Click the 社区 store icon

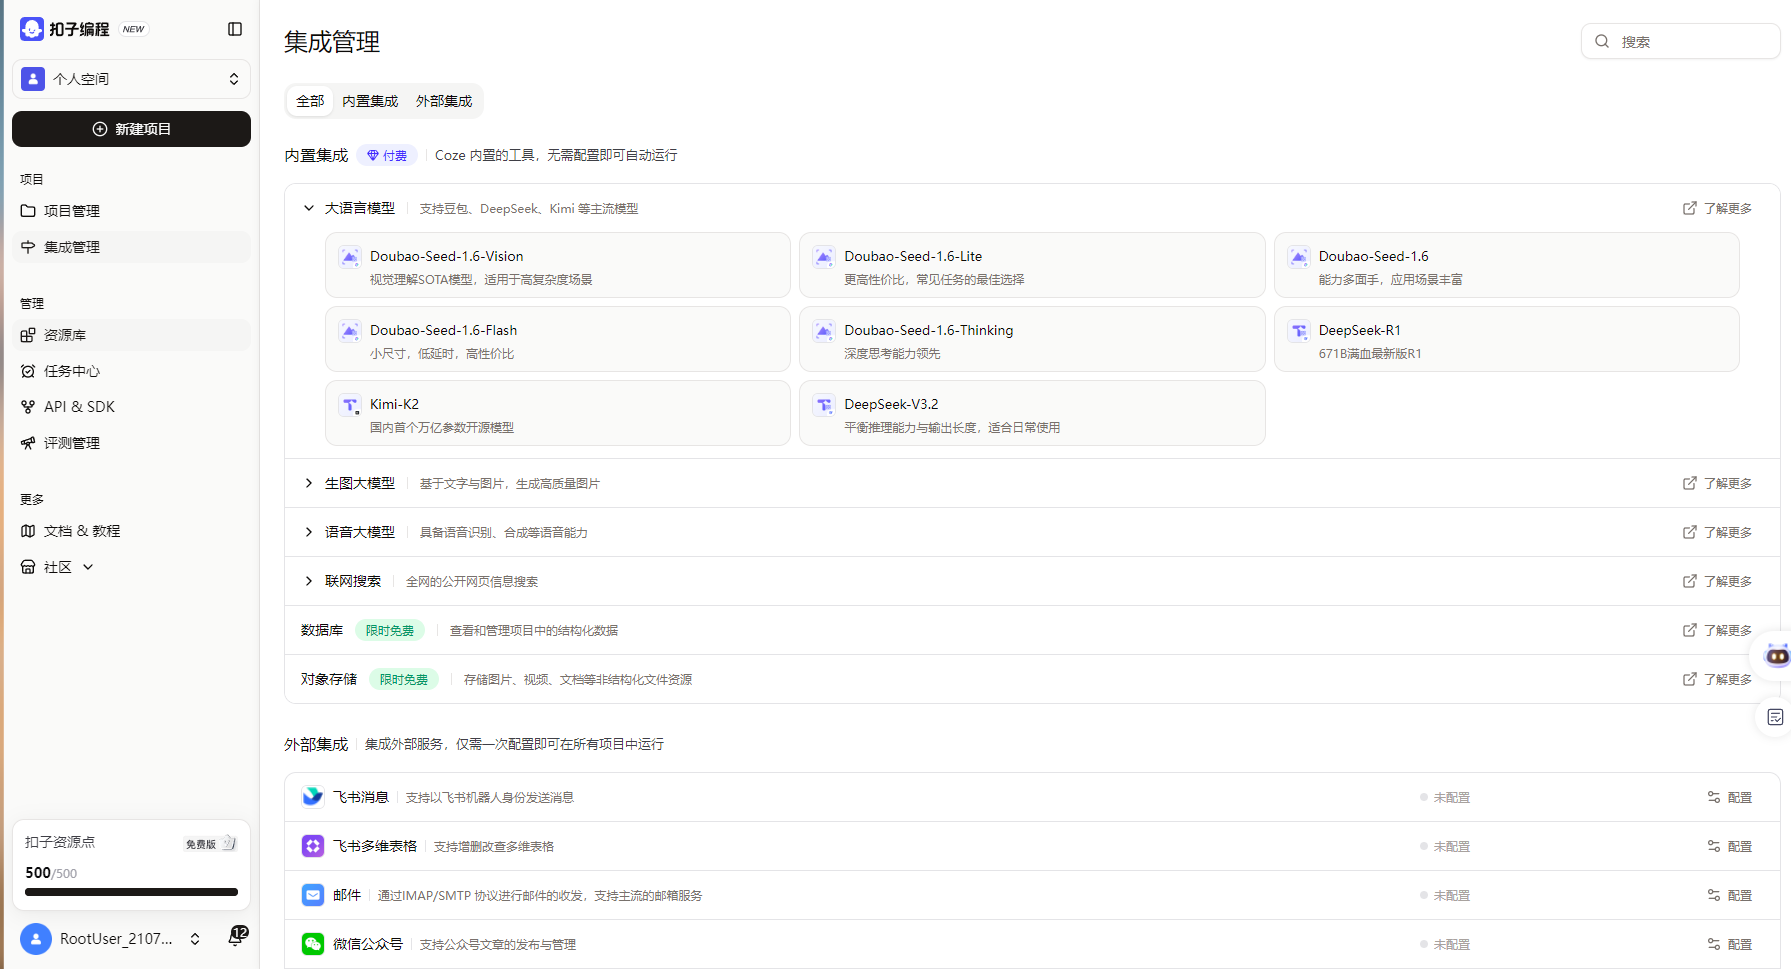(x=28, y=567)
